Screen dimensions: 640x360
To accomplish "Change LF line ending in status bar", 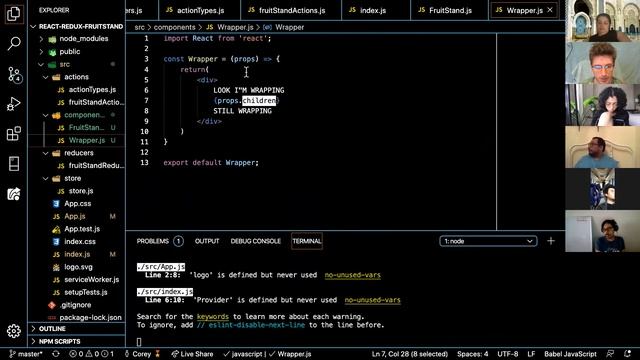I will click(531, 354).
